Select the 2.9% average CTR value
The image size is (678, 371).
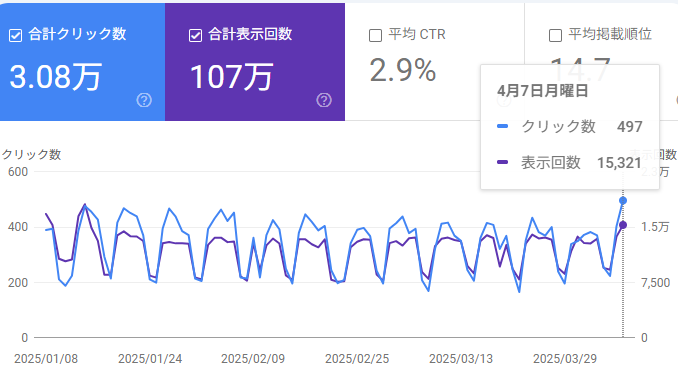[403, 70]
